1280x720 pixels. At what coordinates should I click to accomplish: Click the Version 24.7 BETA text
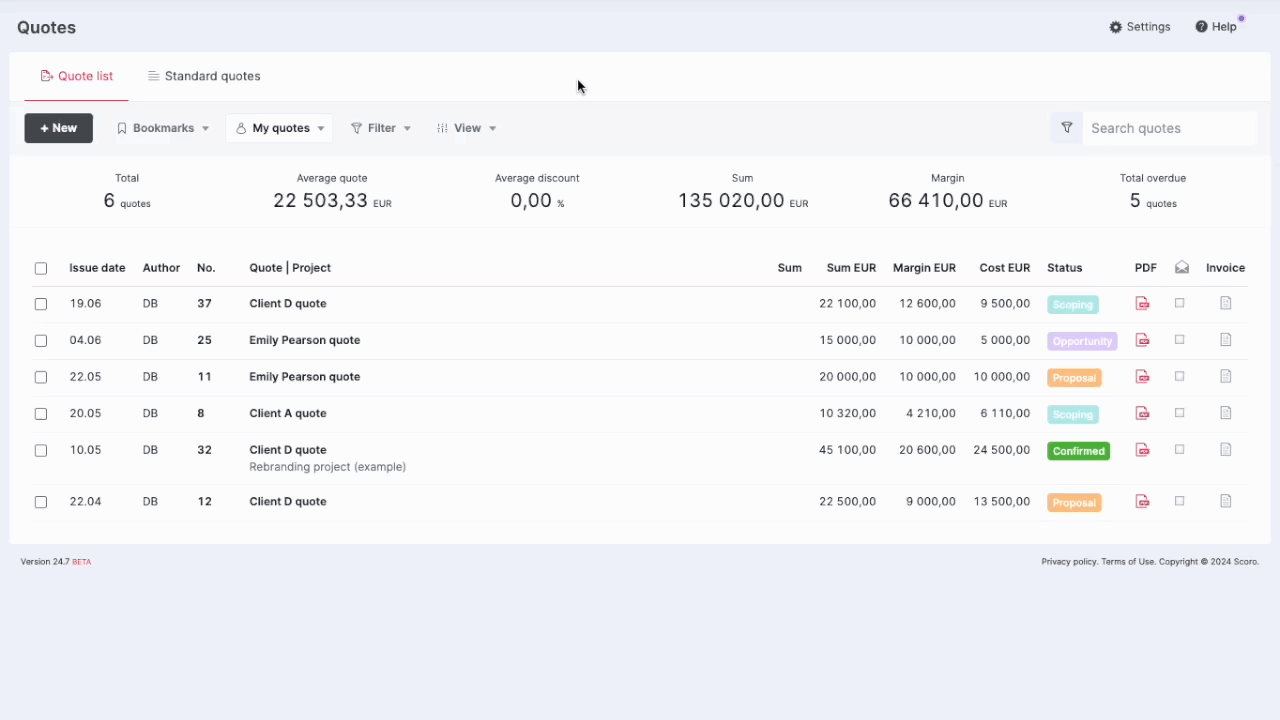56,562
